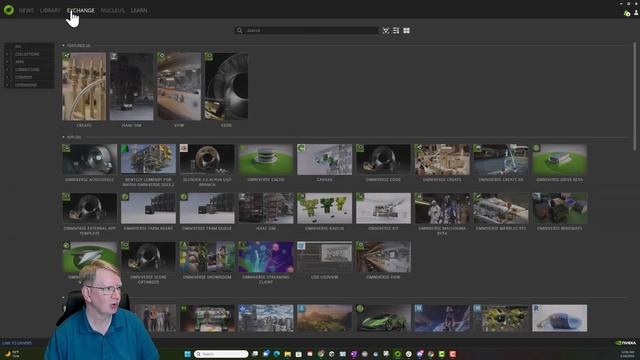Open Omniverse Farm Queue tile
640x360 pixels.
pos(207,208)
